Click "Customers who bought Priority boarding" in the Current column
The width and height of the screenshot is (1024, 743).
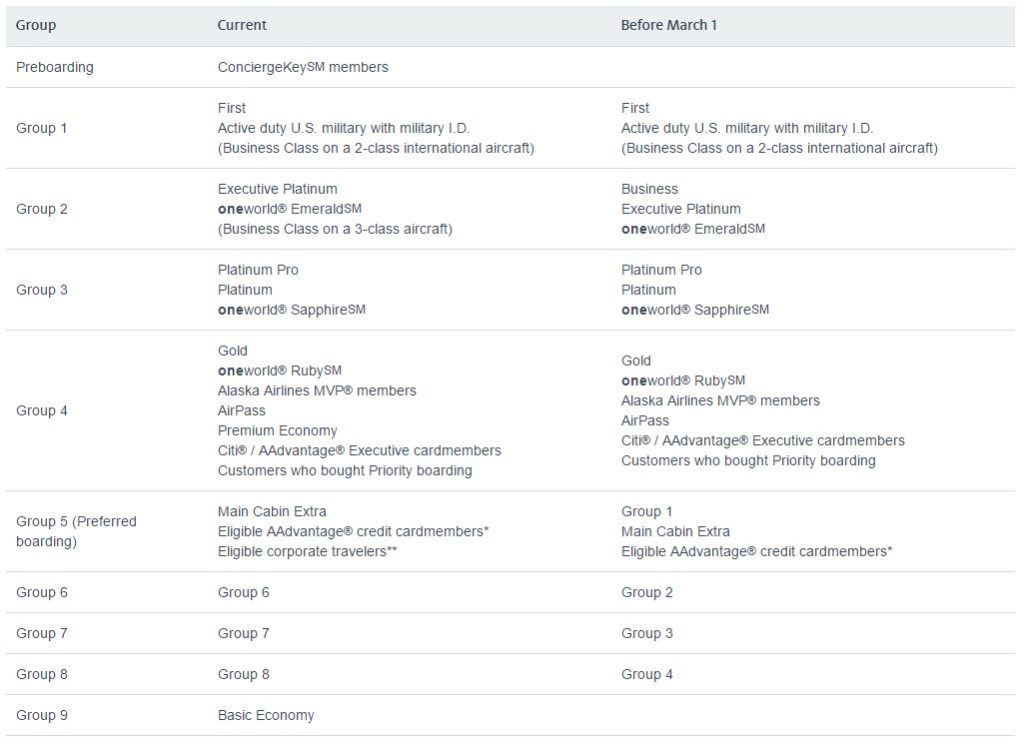[344, 470]
